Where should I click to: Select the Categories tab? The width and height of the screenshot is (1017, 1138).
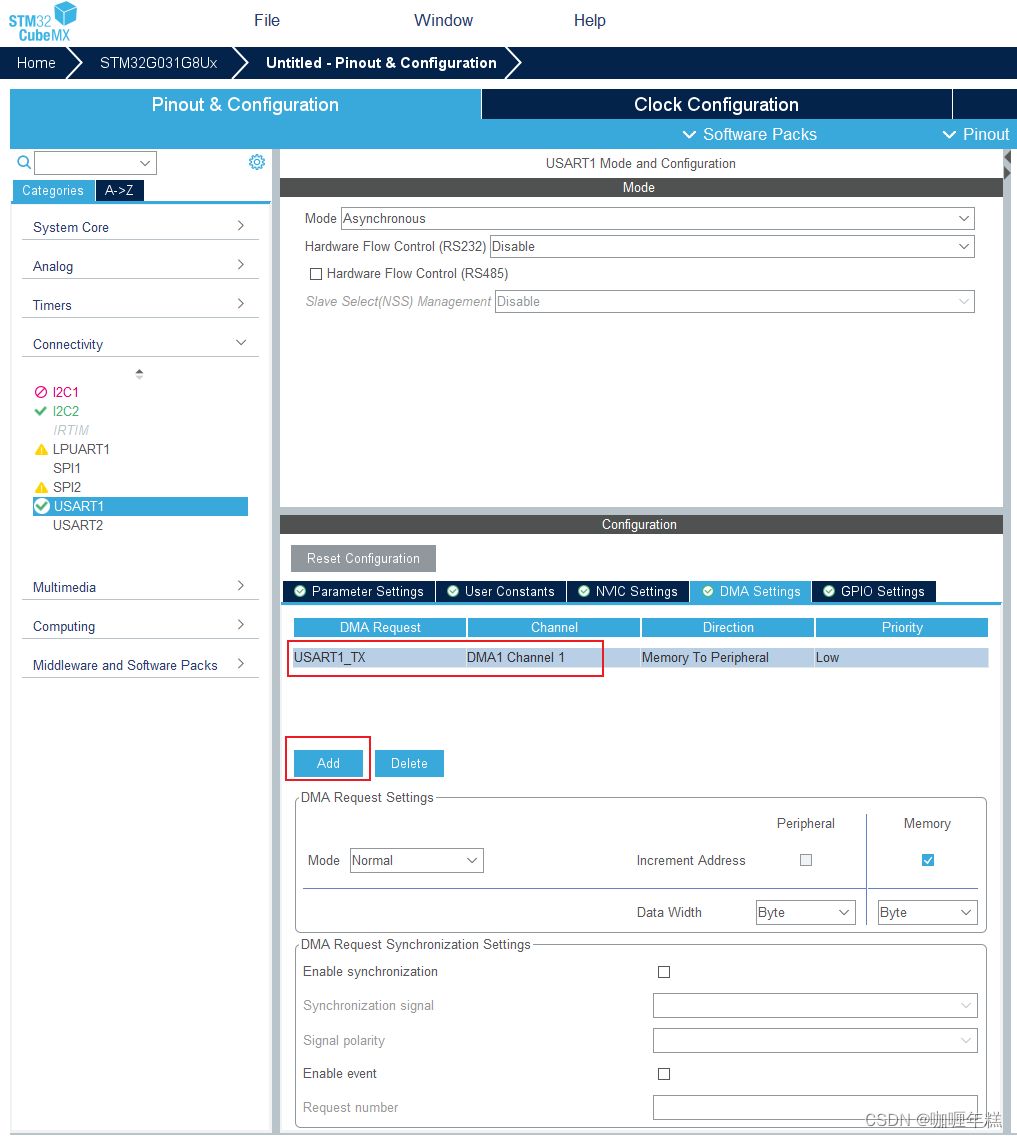click(x=53, y=190)
